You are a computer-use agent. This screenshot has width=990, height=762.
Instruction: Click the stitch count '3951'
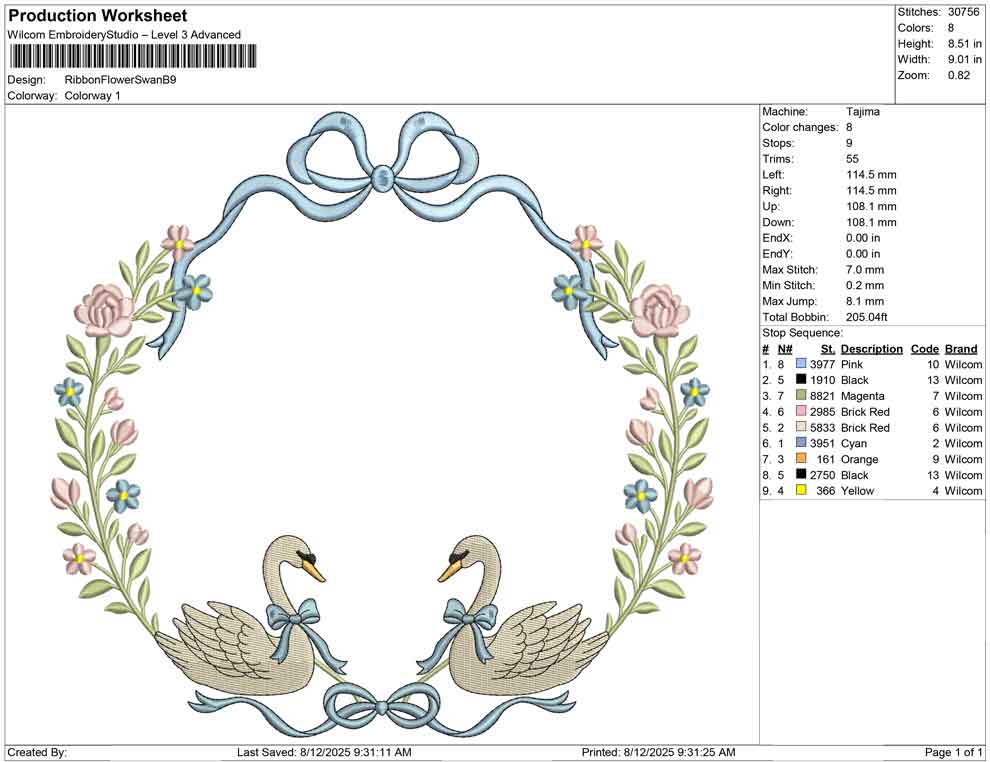pos(823,443)
